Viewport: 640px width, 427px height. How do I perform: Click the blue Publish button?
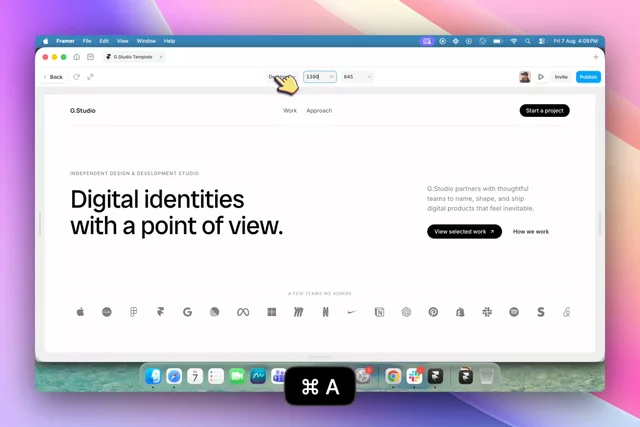click(x=588, y=77)
